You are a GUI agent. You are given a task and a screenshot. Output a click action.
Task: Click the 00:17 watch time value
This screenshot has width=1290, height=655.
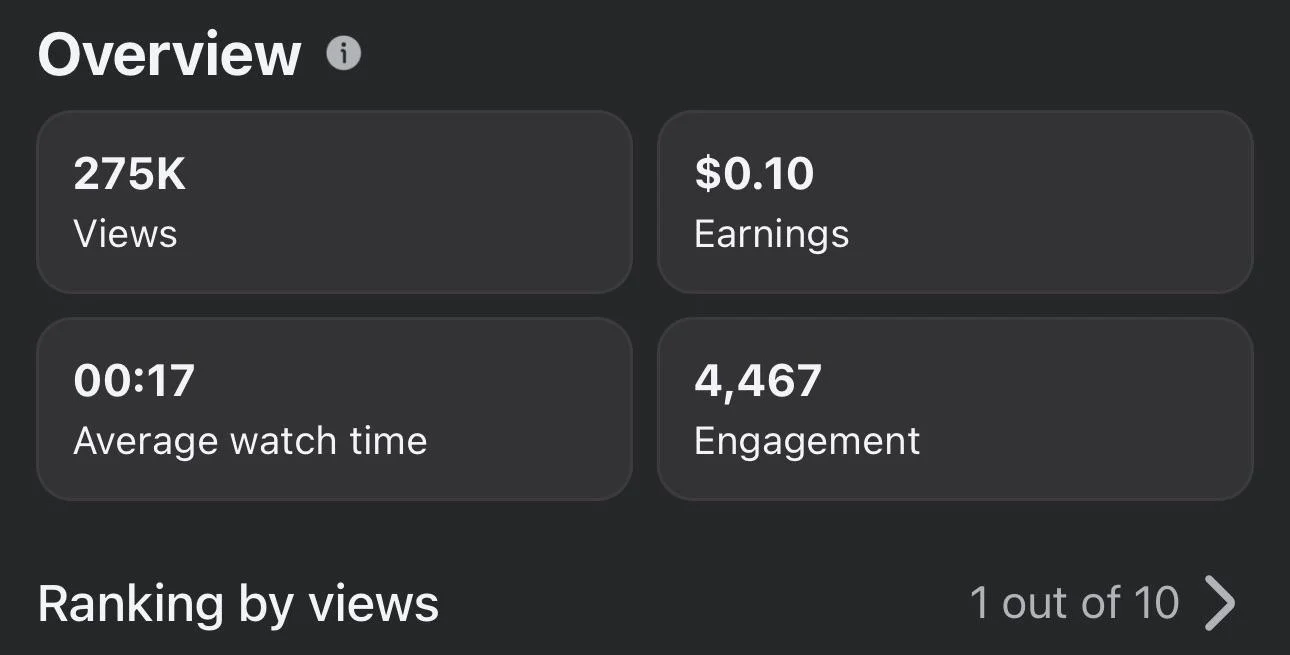(134, 381)
